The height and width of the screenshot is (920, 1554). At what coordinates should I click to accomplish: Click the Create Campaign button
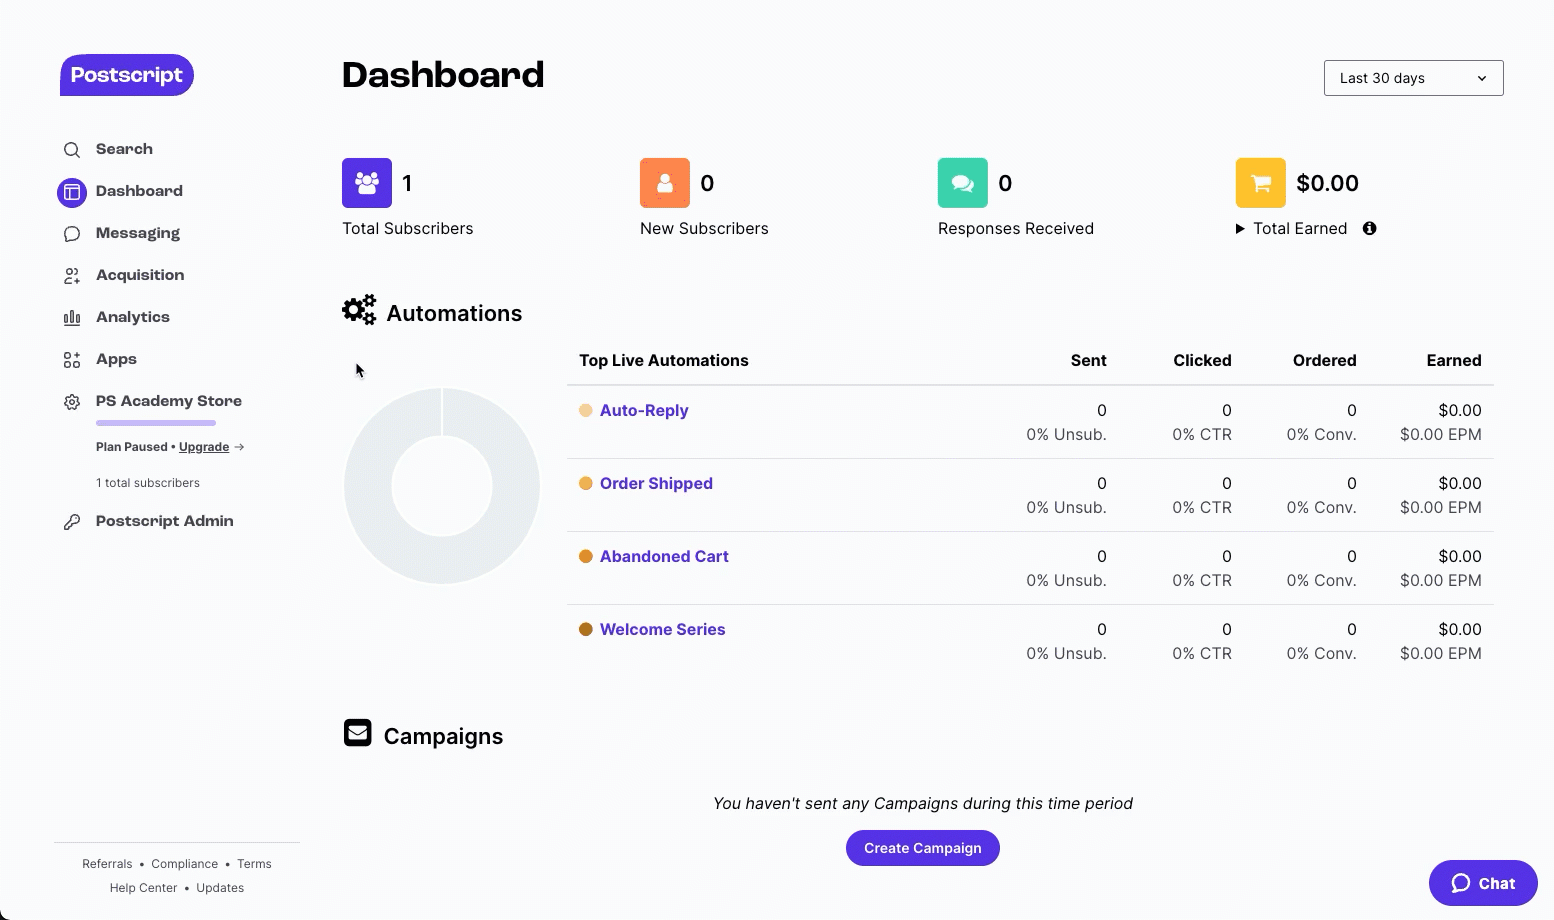[923, 848]
